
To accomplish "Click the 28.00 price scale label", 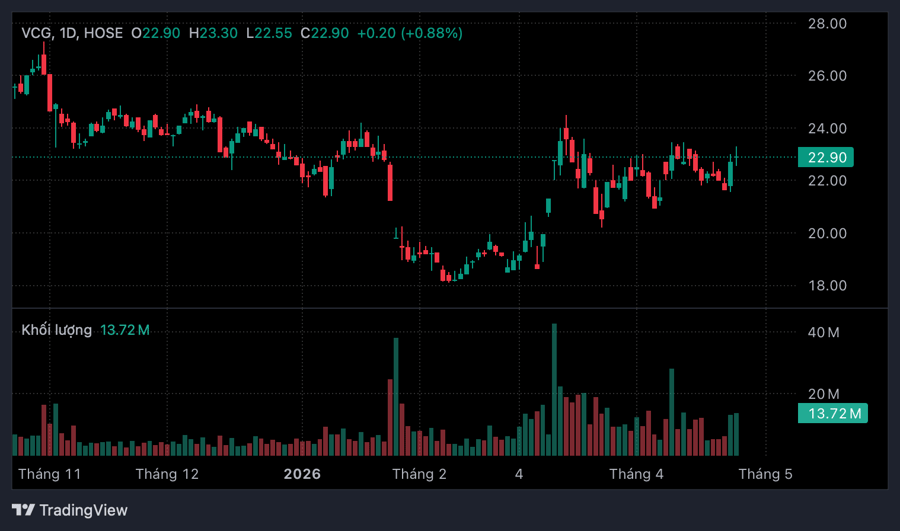I will (827, 24).
